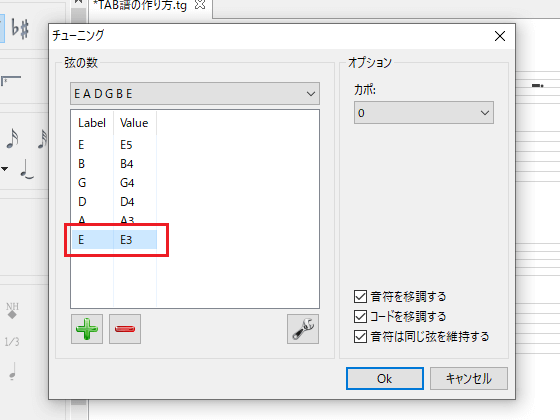Viewport: 560px width, 420px height.
Task: Open tuning settings with the wrench icon
Action: coord(303,329)
